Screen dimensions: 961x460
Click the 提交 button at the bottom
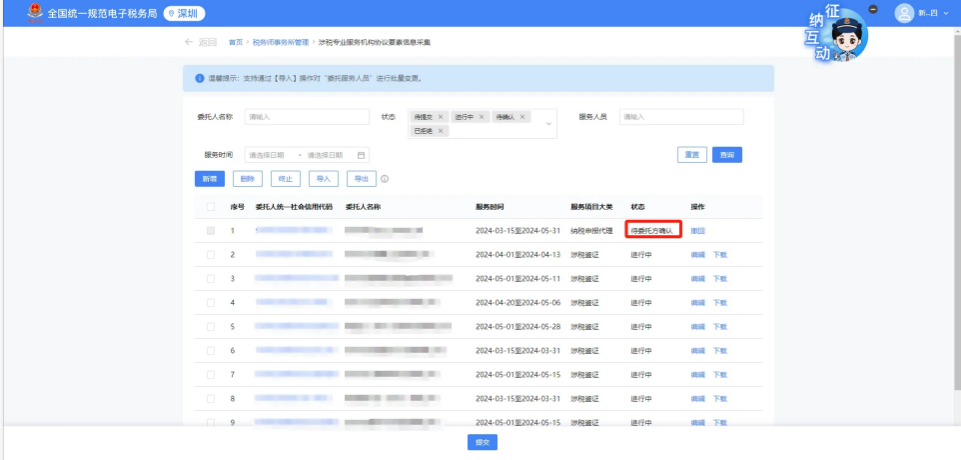pos(482,442)
